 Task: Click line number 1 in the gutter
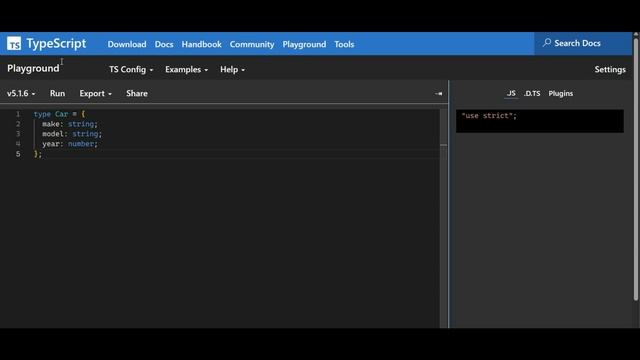point(18,114)
